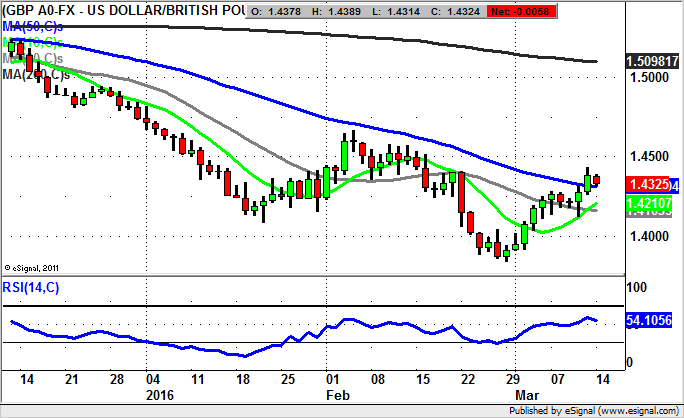
Task: Click the GBP A0-FX chart title
Action: (x=120, y=11)
